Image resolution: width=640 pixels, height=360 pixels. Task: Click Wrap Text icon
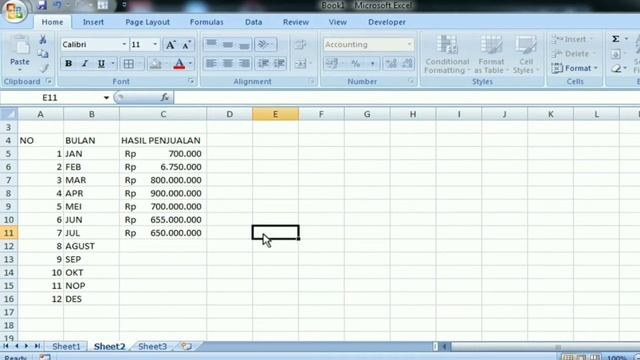300,44
